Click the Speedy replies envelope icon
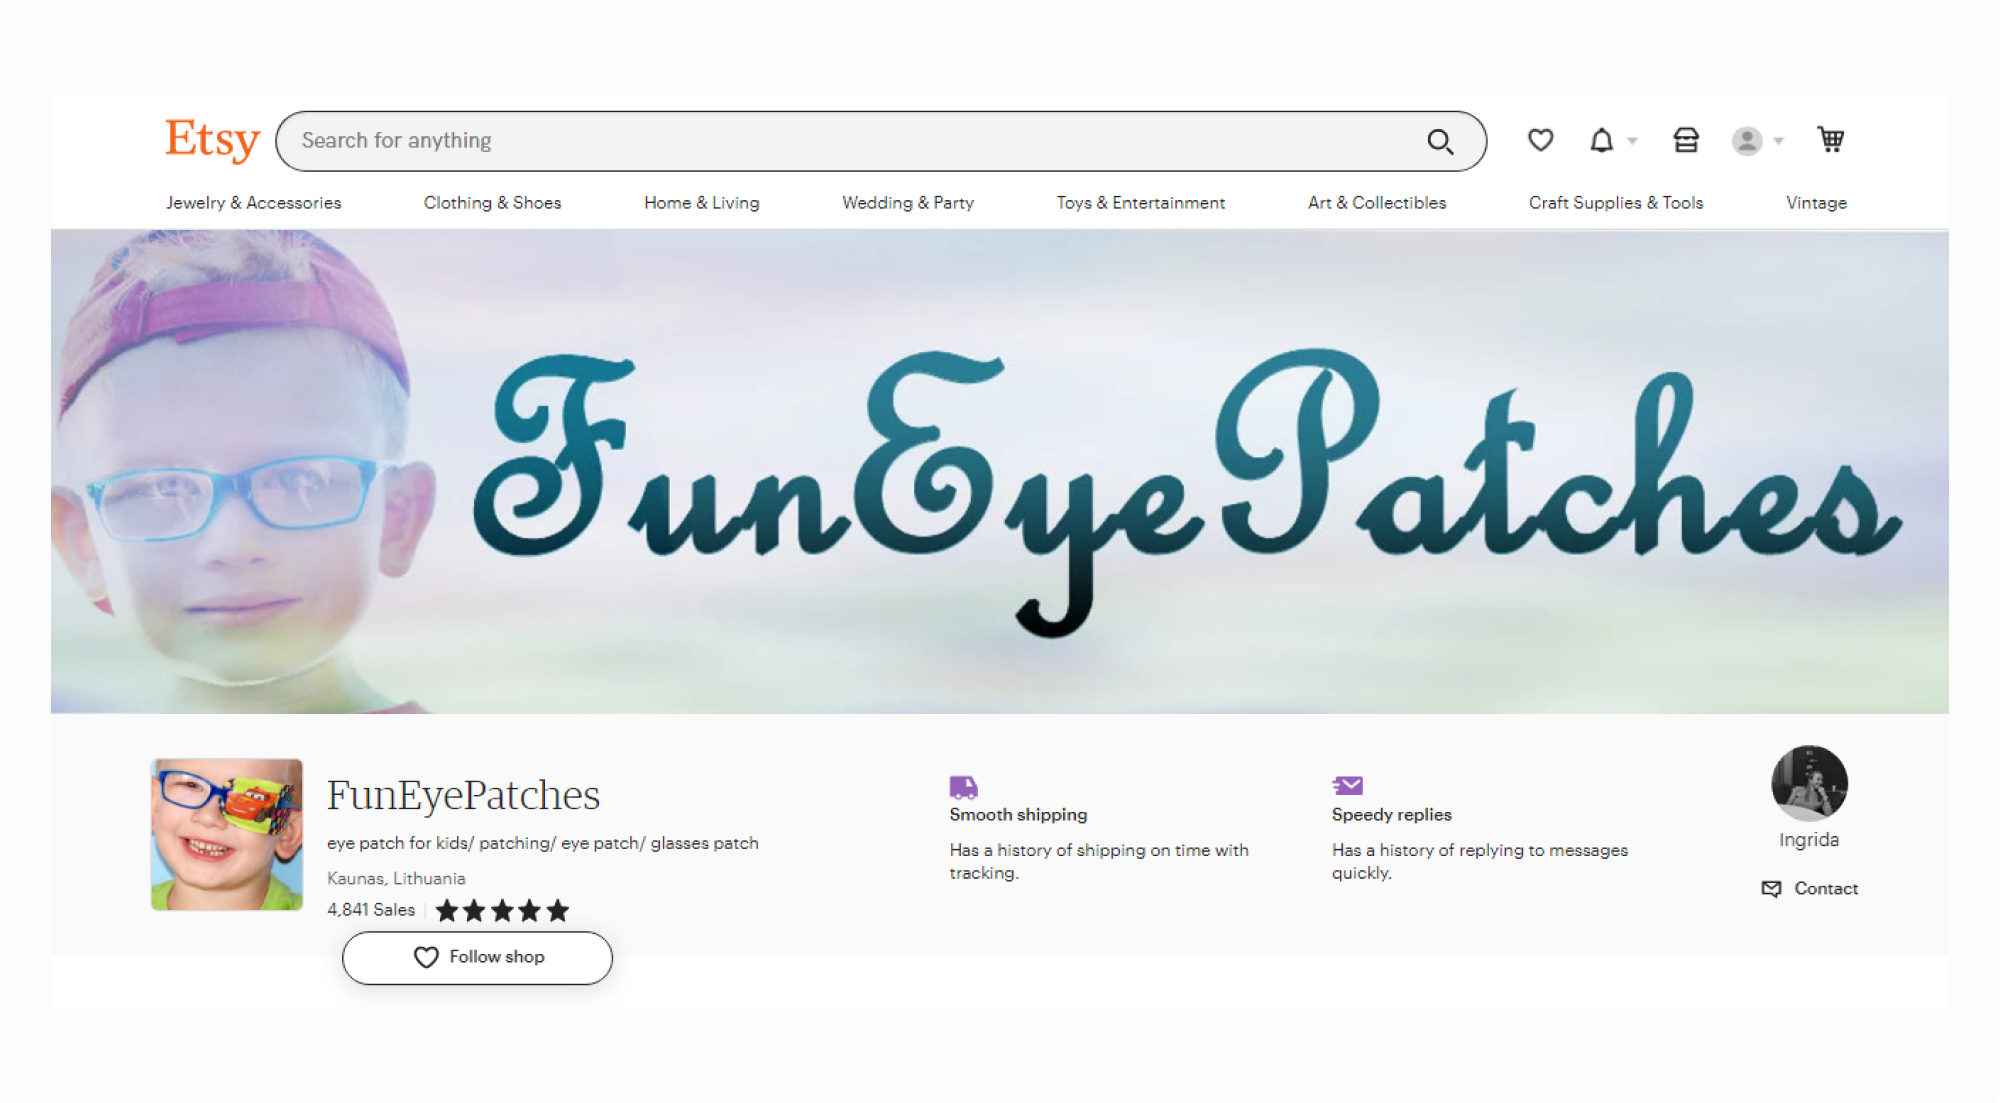Screen dimensions: 2000x1103 point(1347,786)
